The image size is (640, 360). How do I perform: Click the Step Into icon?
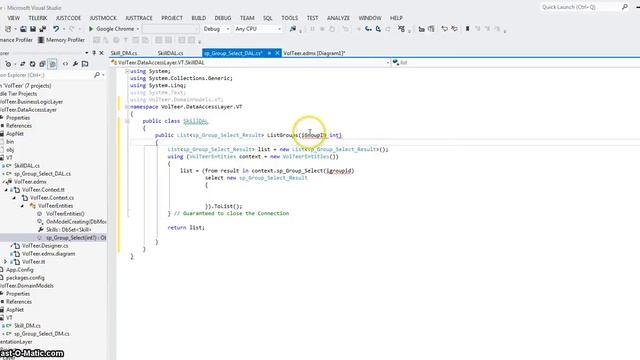point(368,29)
